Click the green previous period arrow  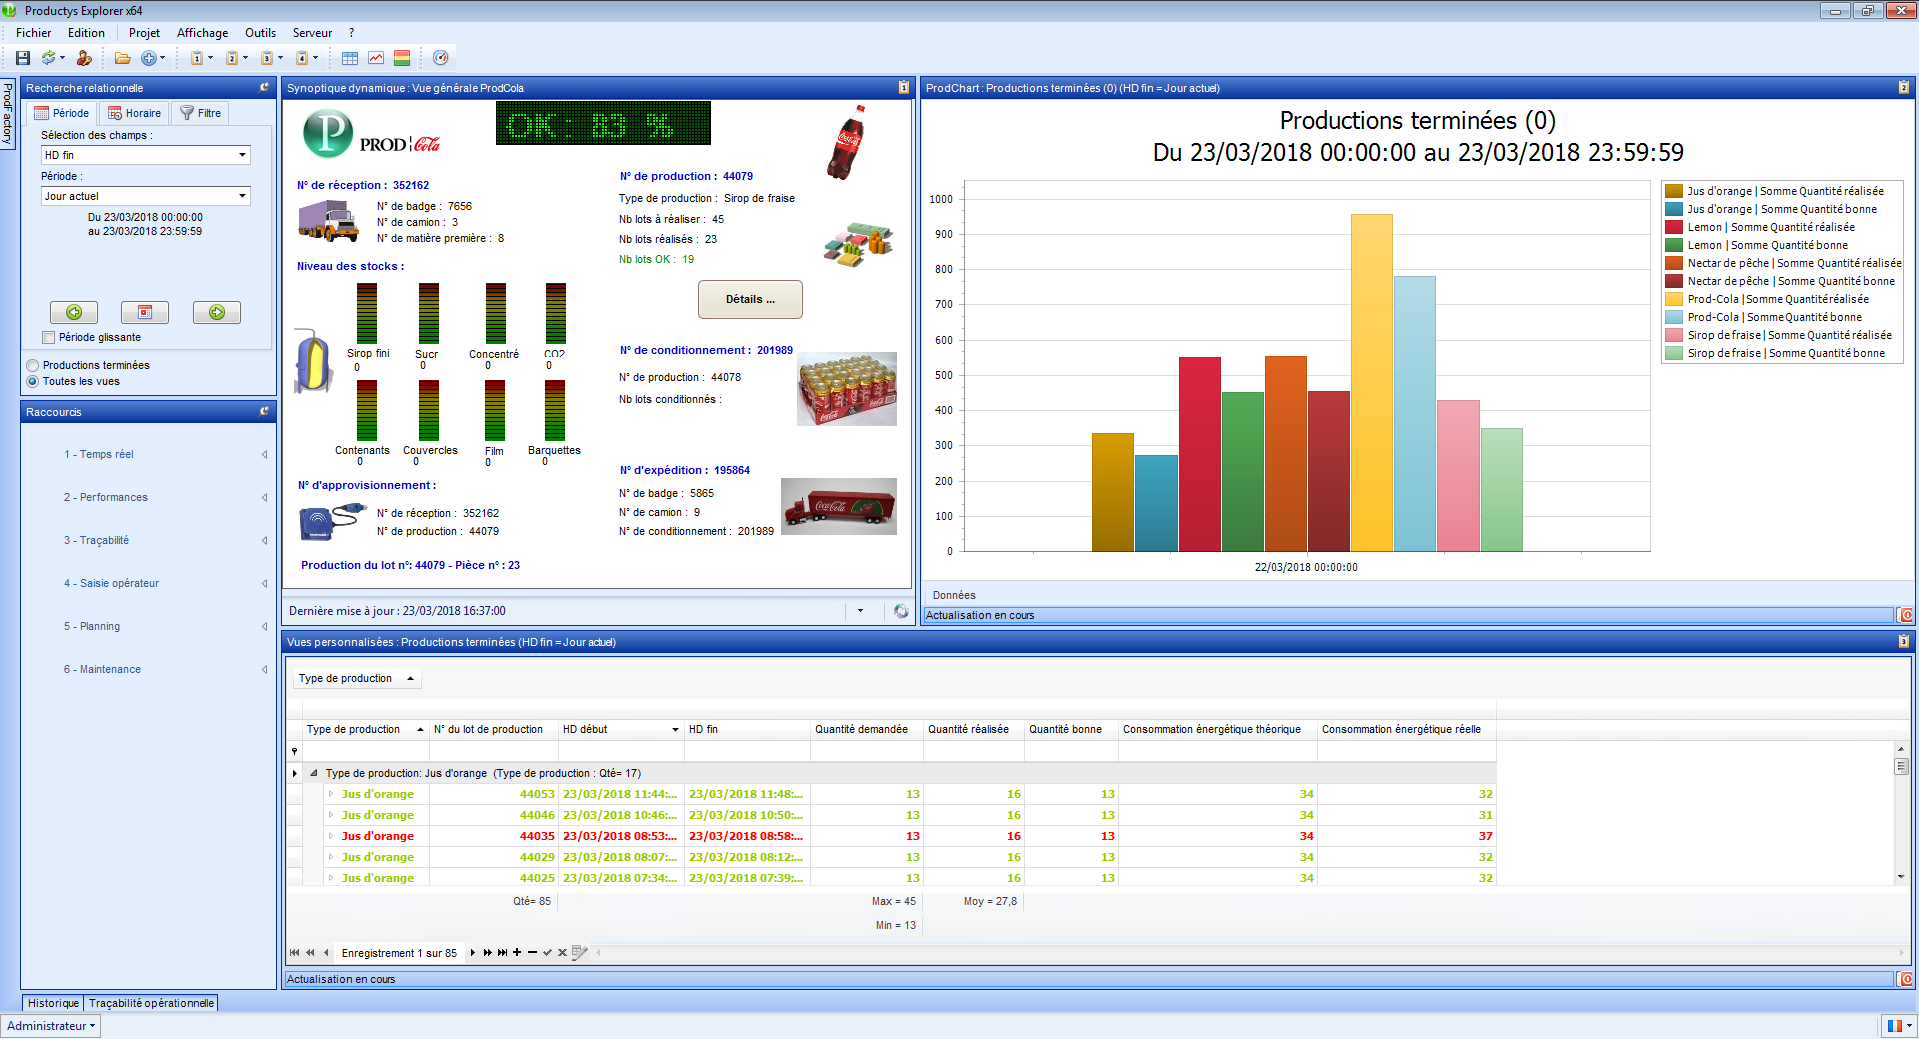[x=74, y=312]
